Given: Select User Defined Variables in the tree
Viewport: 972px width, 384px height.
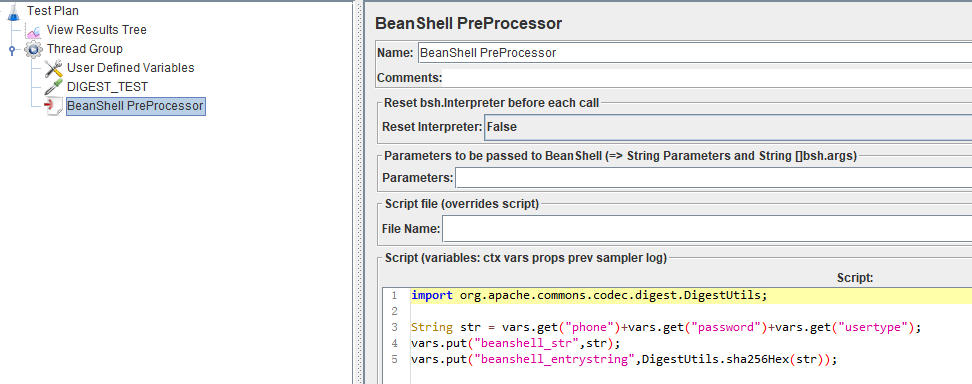Looking at the screenshot, I should (x=130, y=68).
